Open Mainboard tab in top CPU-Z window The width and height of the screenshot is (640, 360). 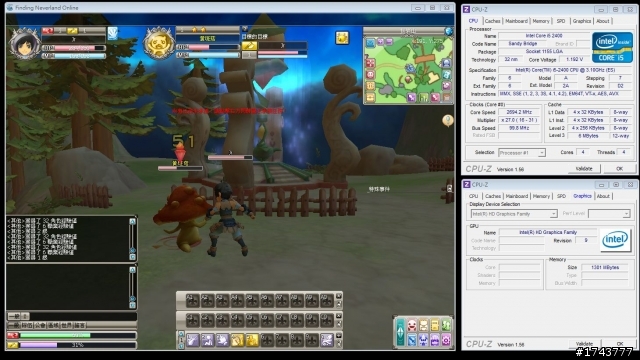tap(516, 21)
